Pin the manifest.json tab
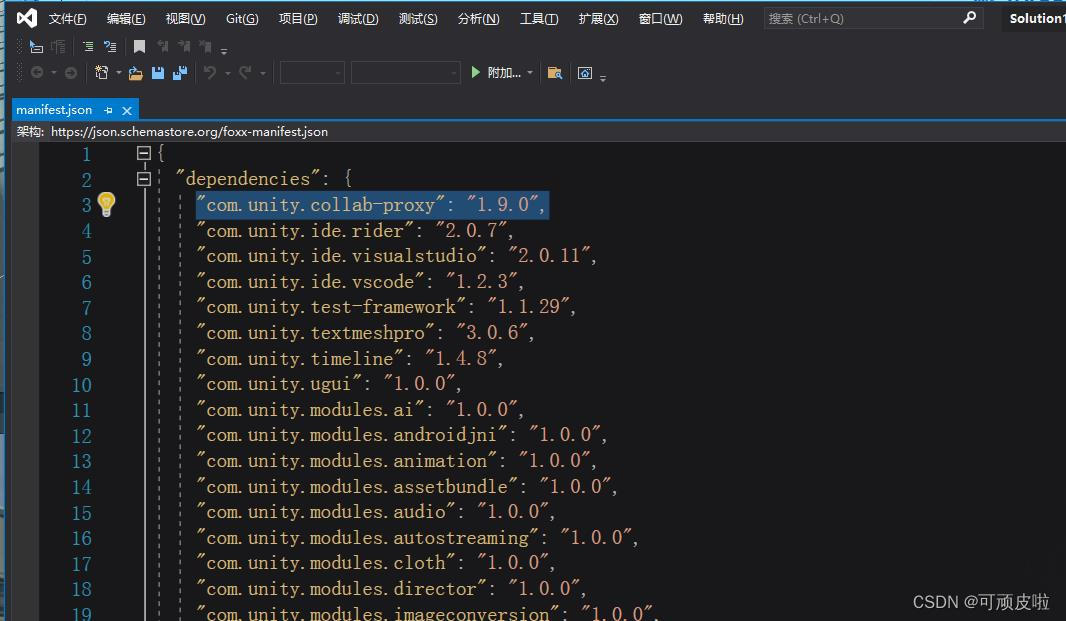The height and width of the screenshot is (621, 1066). [109, 110]
